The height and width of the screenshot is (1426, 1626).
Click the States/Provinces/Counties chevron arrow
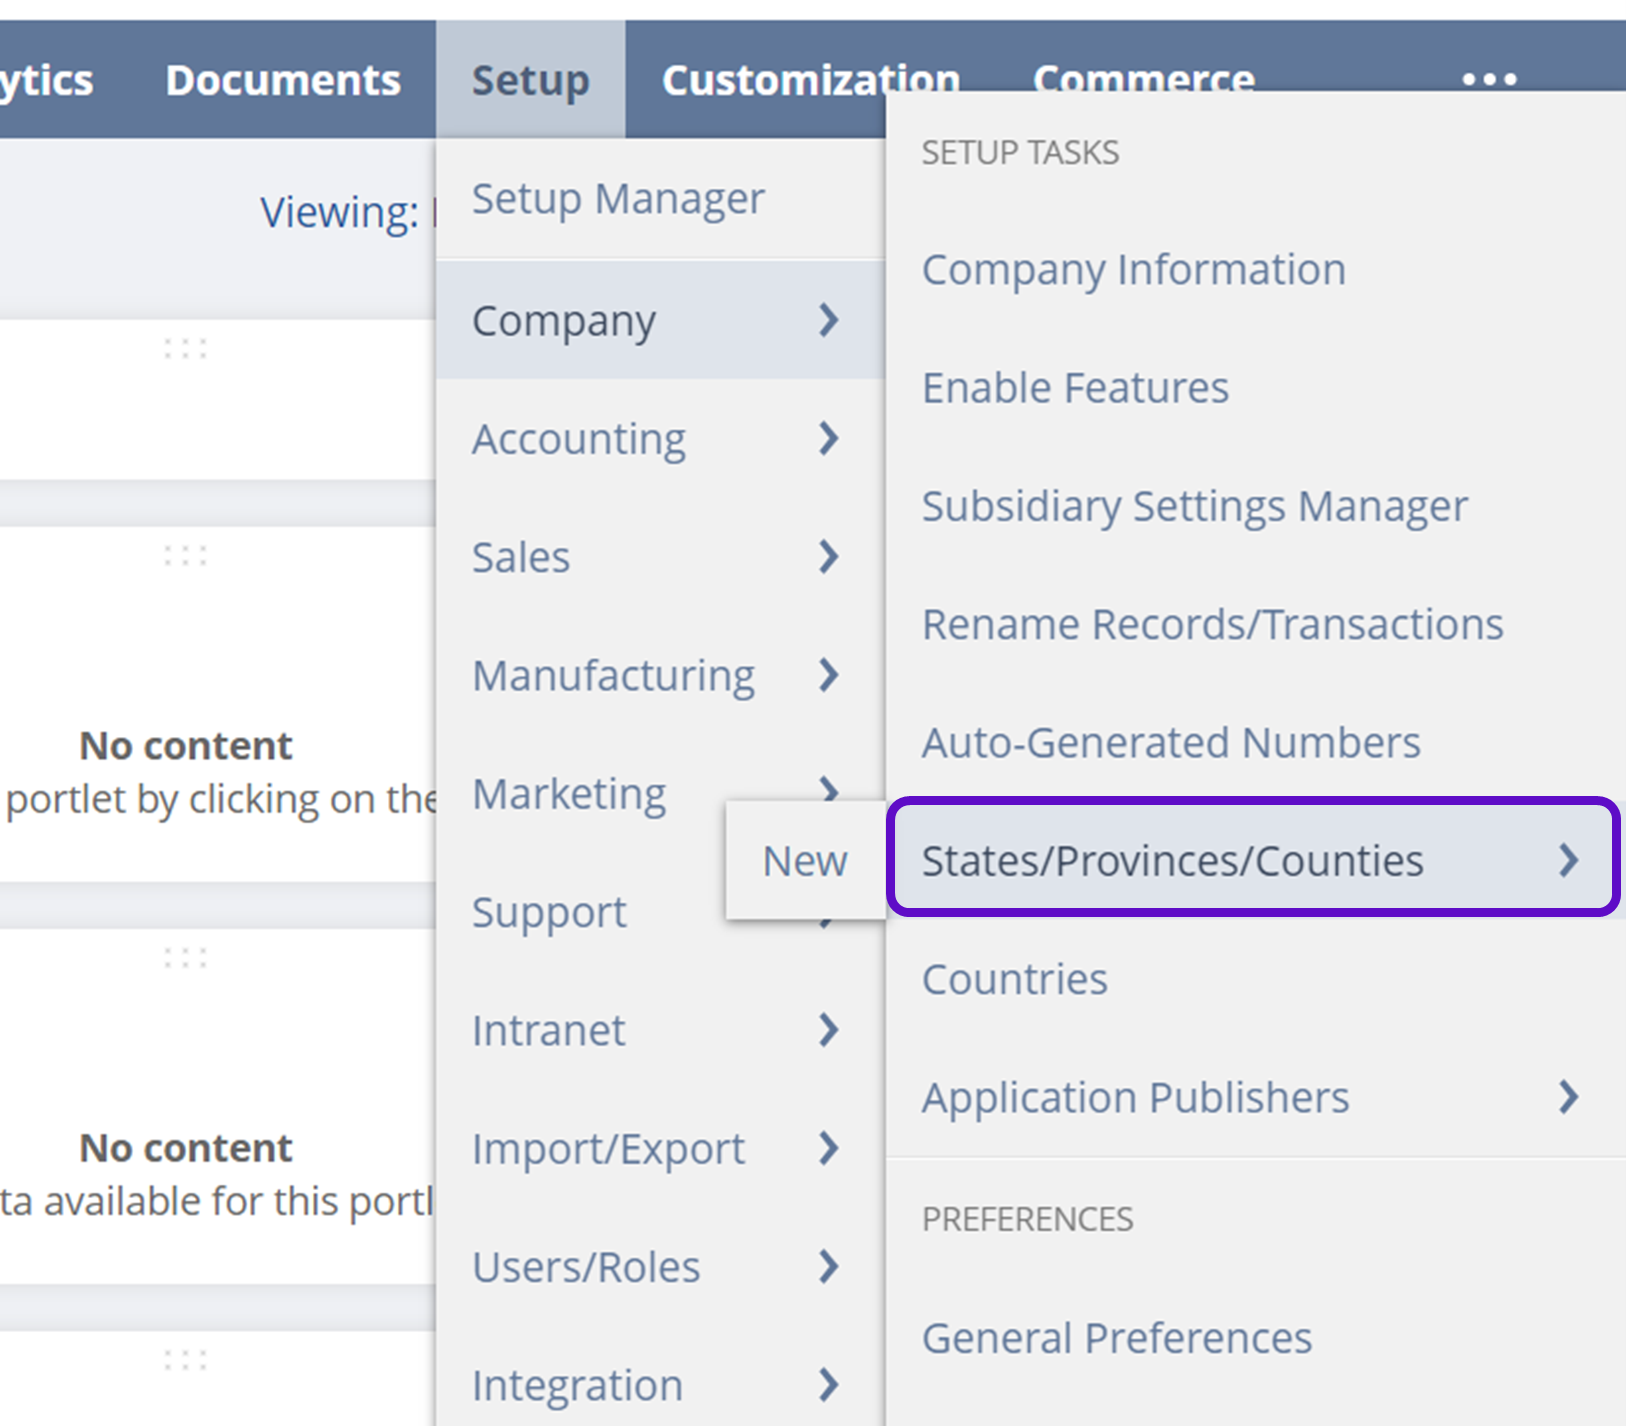click(x=1568, y=860)
